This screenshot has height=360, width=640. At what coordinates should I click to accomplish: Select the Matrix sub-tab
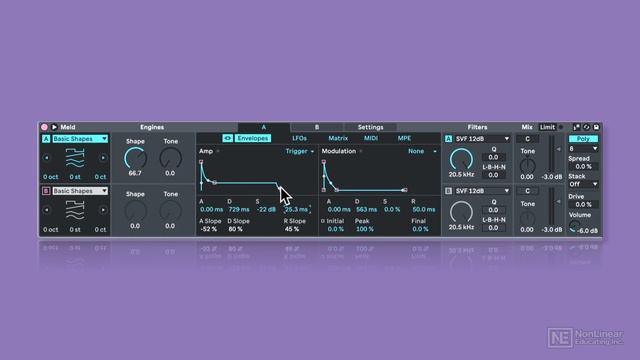338,138
